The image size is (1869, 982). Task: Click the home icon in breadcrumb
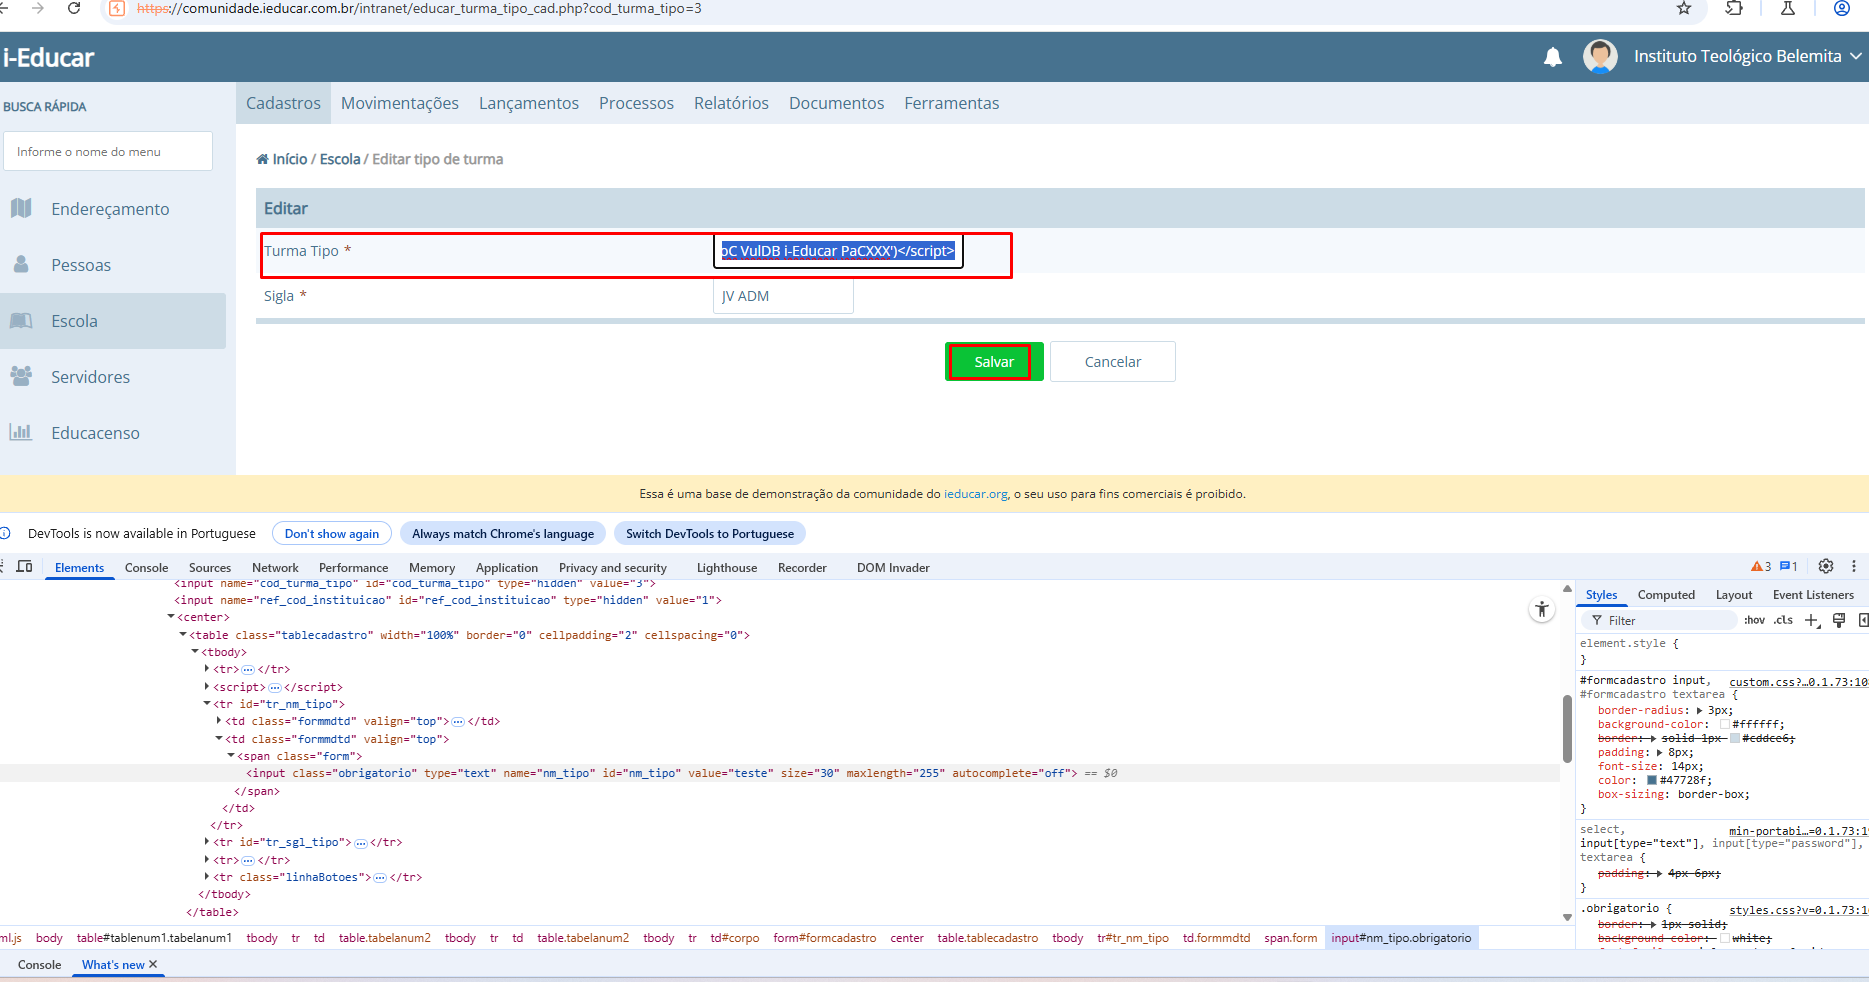[x=262, y=159]
